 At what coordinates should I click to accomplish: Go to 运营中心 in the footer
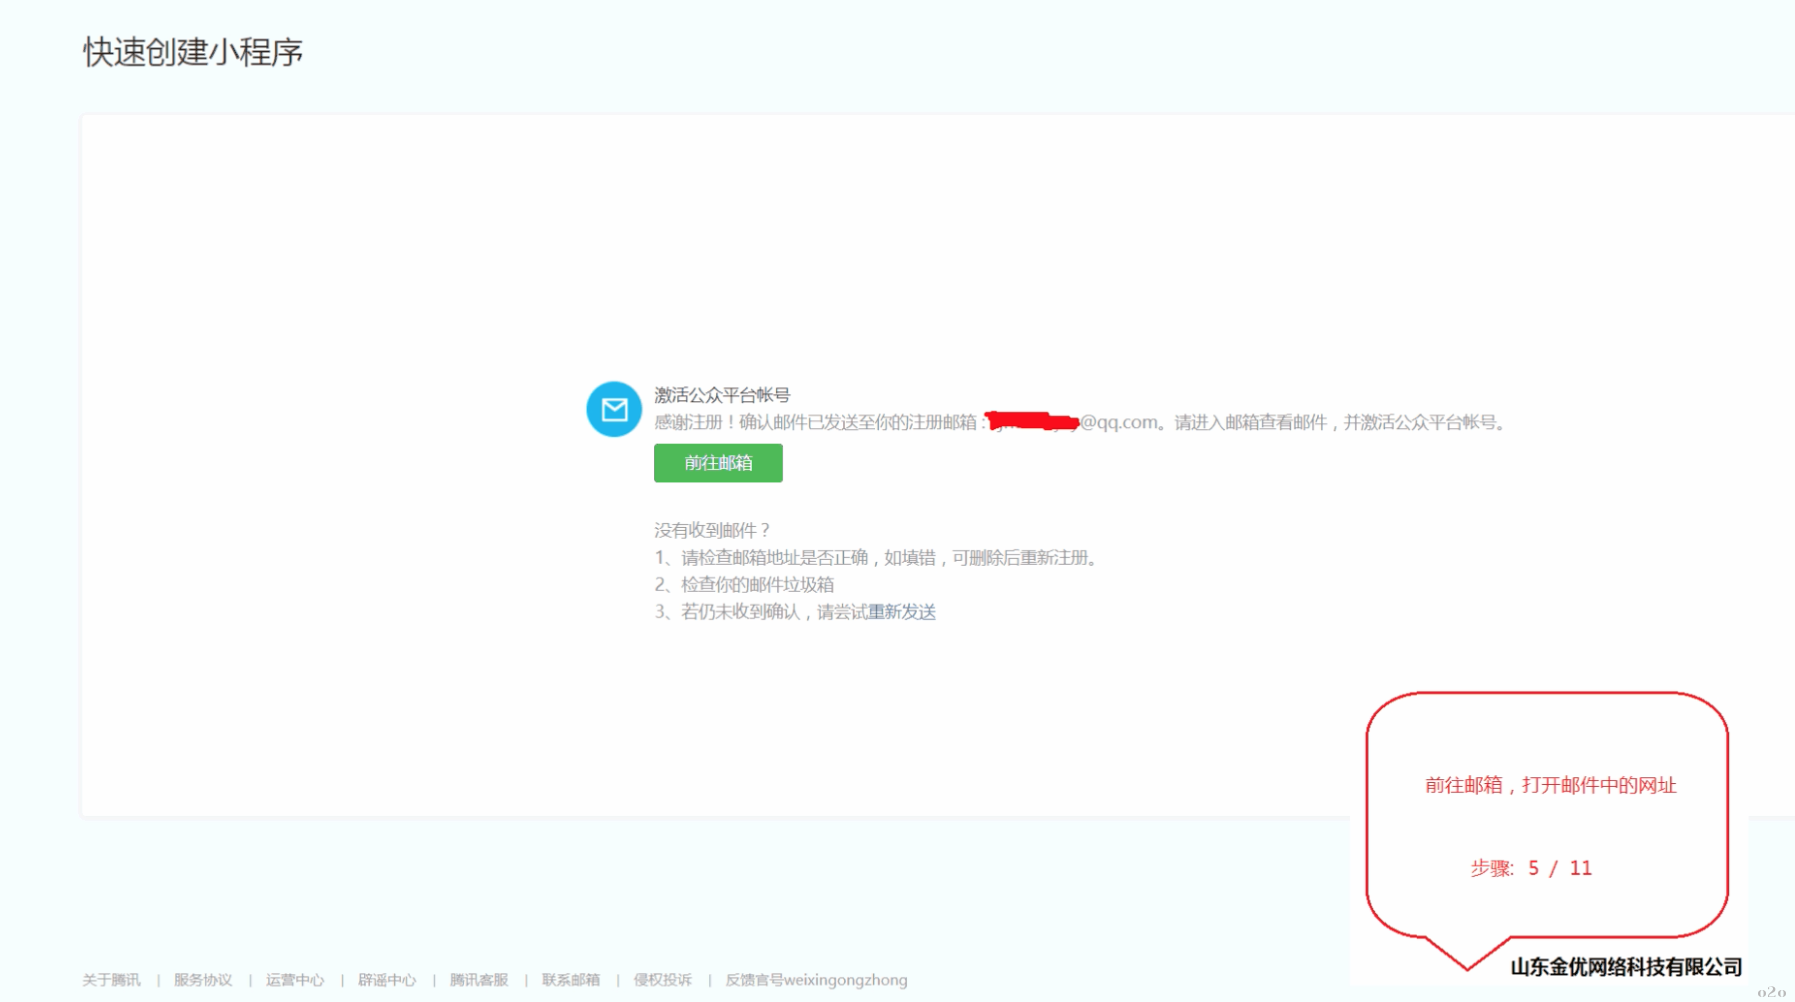point(295,980)
